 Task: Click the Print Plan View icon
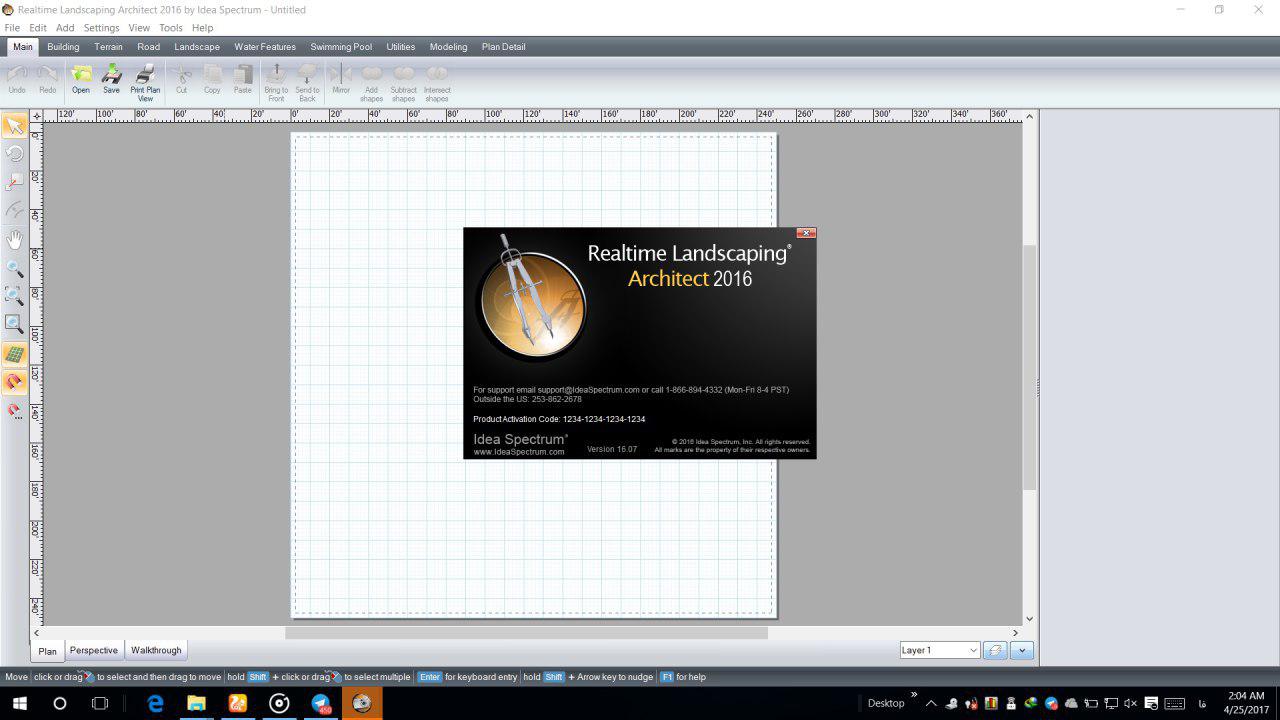145,80
